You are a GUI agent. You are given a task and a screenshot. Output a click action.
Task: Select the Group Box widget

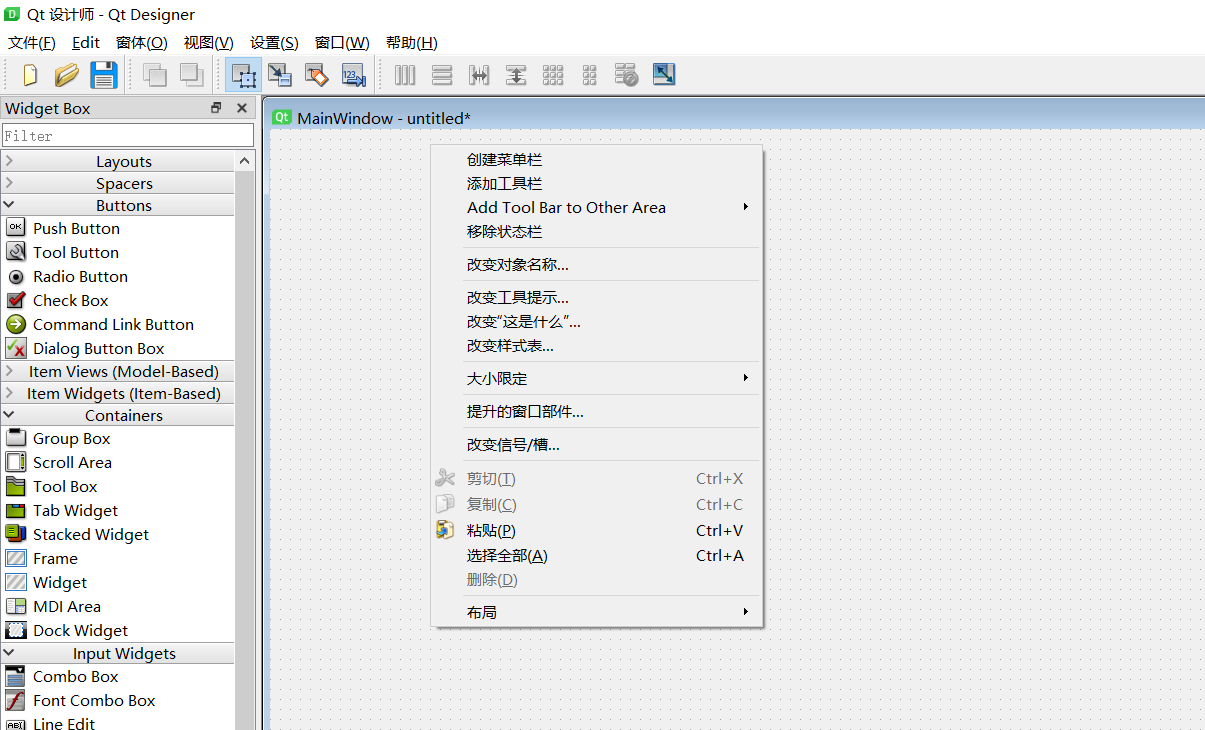click(x=71, y=438)
